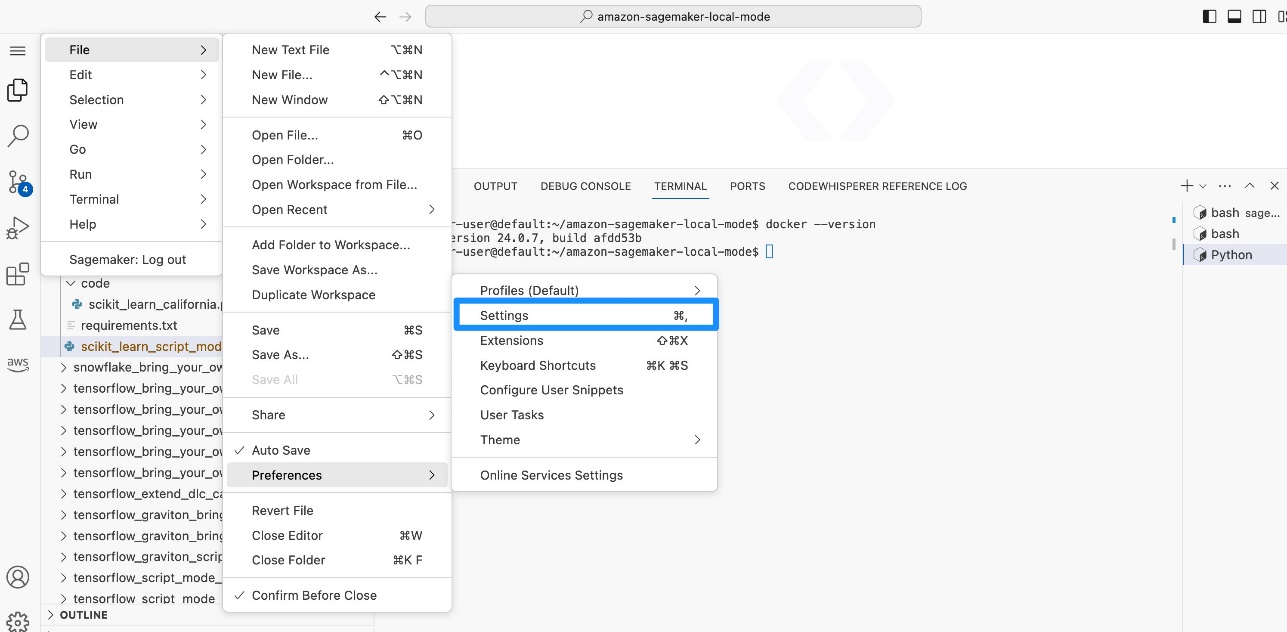Image resolution: width=1287 pixels, height=632 pixels.
Task: Click the amazon-sagemaker-local-mode search box
Action: pyautogui.click(x=673, y=16)
